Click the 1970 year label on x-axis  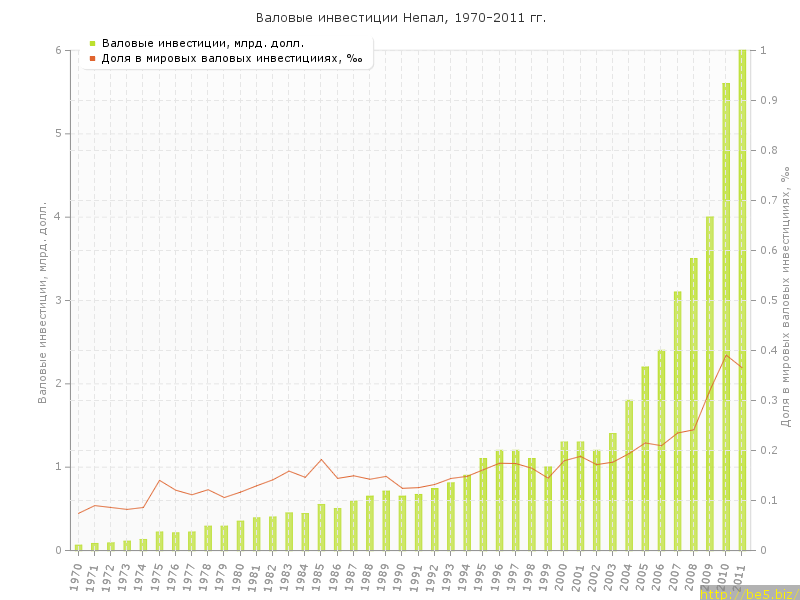pyautogui.click(x=77, y=576)
